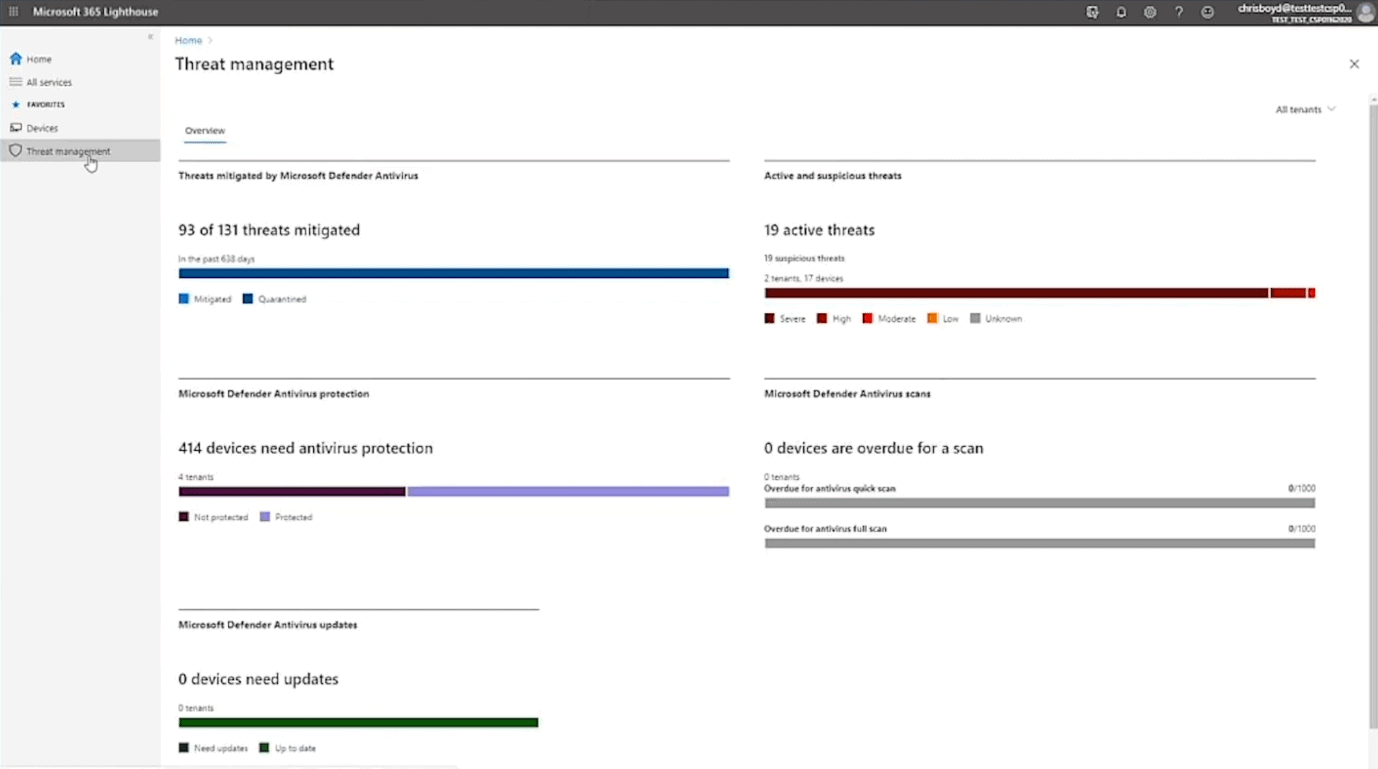Click the Mitigated legend swatch
This screenshot has height=769, width=1378.
(x=184, y=299)
